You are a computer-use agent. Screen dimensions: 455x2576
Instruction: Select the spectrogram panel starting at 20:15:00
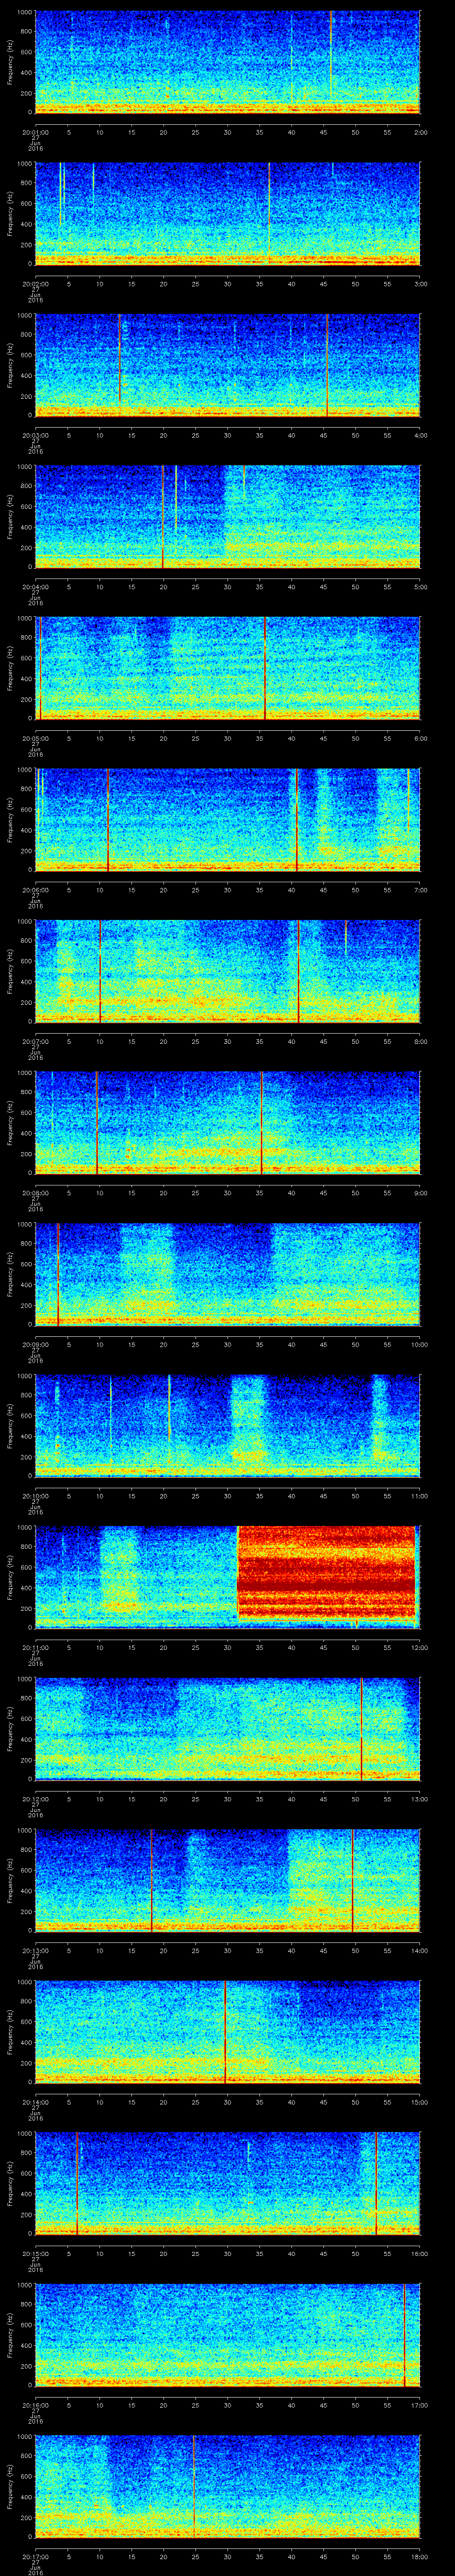coord(228,2183)
